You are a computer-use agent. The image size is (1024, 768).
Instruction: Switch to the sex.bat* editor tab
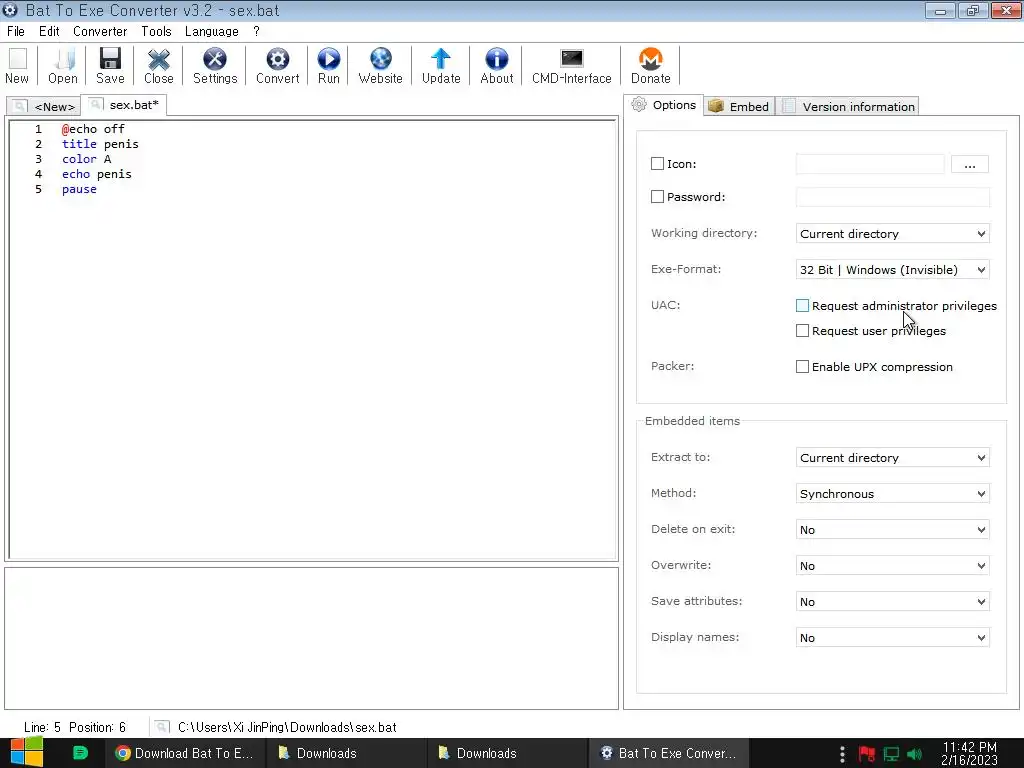(x=124, y=104)
